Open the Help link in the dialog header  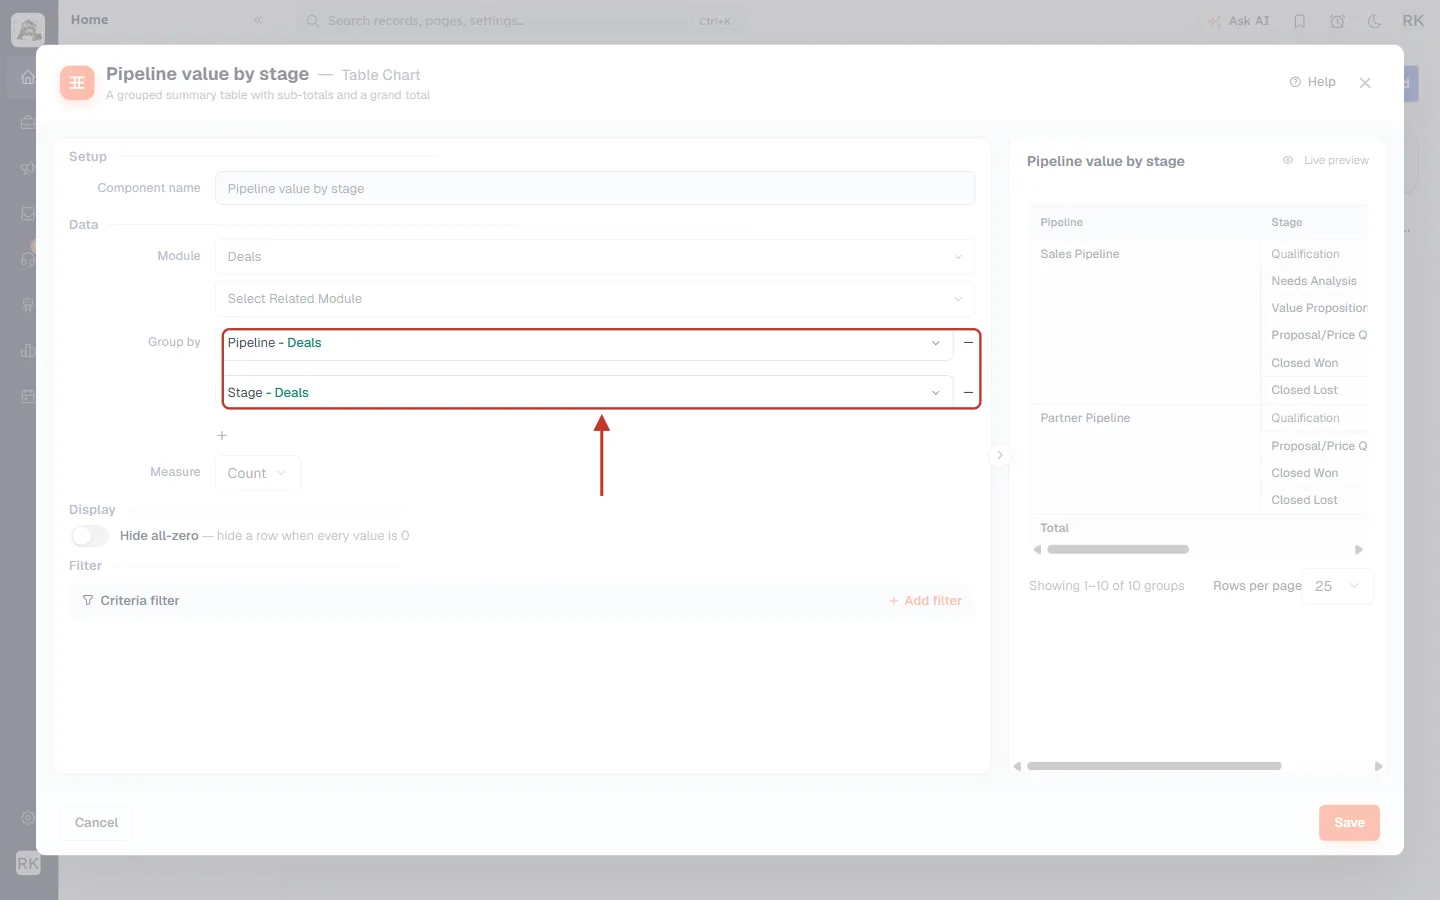pyautogui.click(x=1312, y=82)
